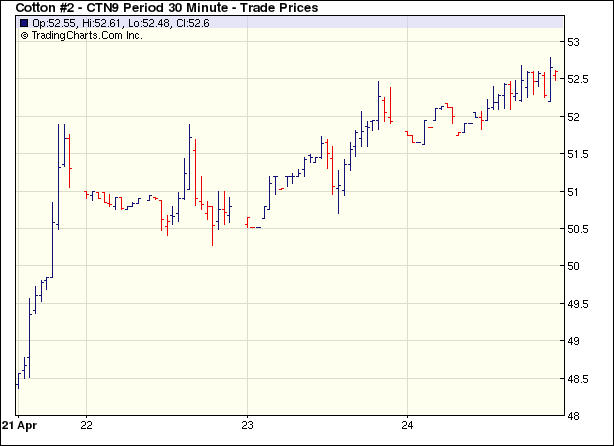Click the copyright symbol before TradingCharts.Com
The width and height of the screenshot is (614, 446).
point(24,35)
